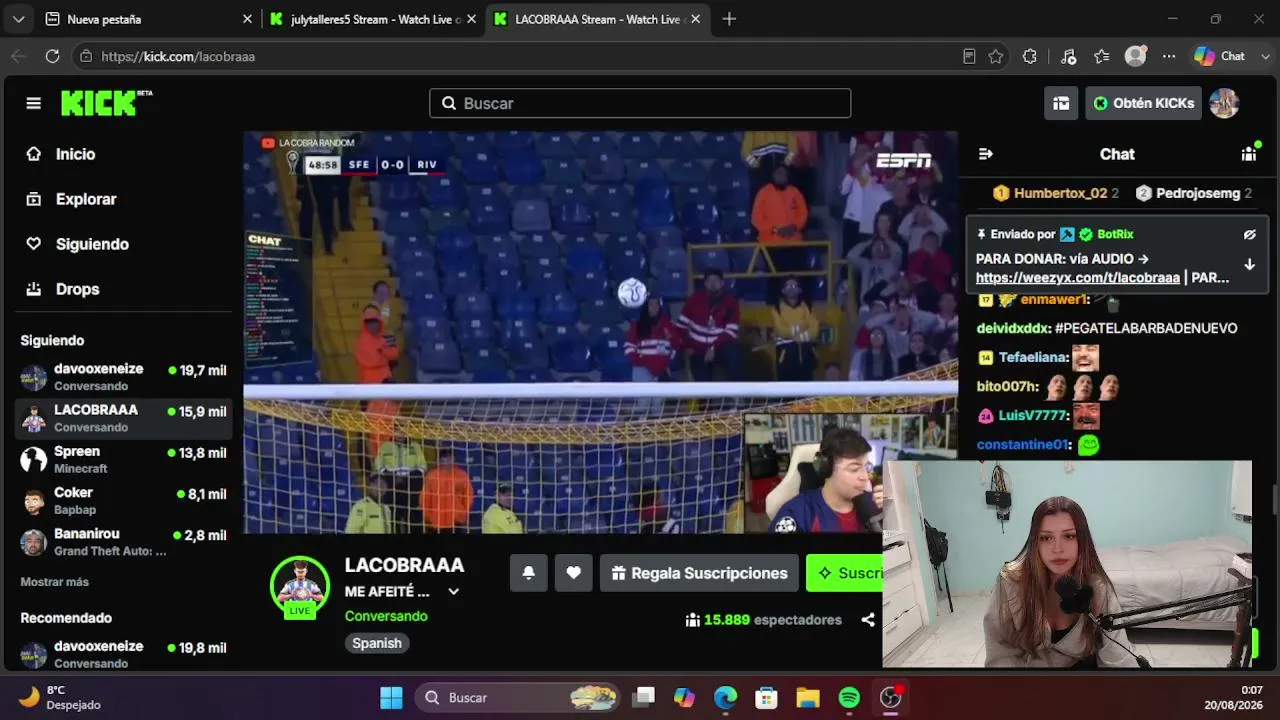Open the browser extensions puzzle icon

(1030, 56)
